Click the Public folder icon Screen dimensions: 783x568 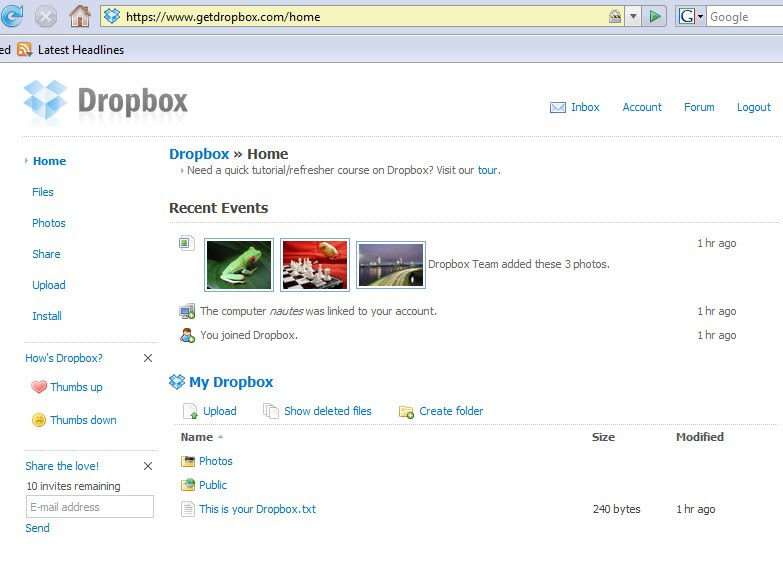click(x=188, y=485)
